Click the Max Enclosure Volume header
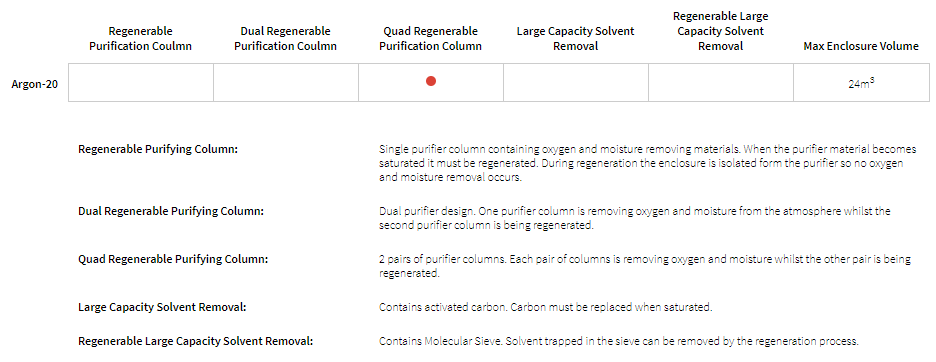This screenshot has width=936, height=362. (x=861, y=46)
